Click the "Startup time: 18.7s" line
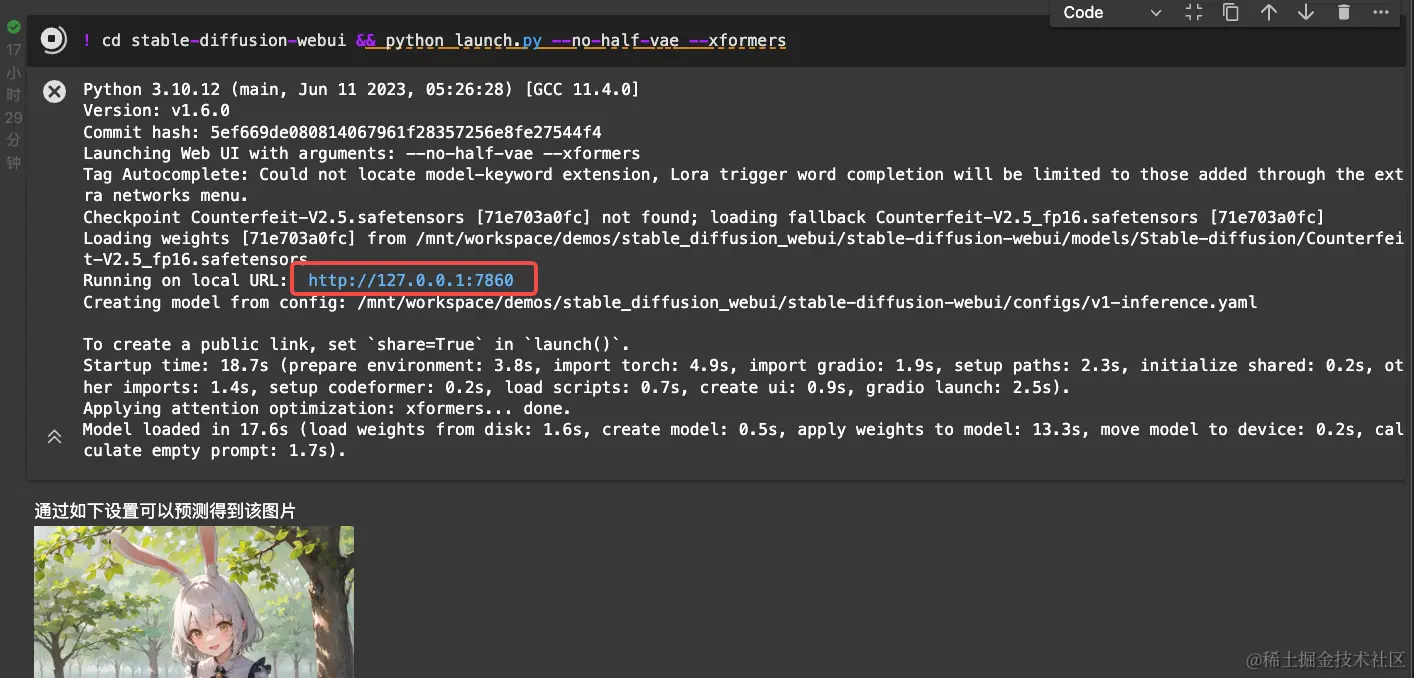 click(743, 376)
